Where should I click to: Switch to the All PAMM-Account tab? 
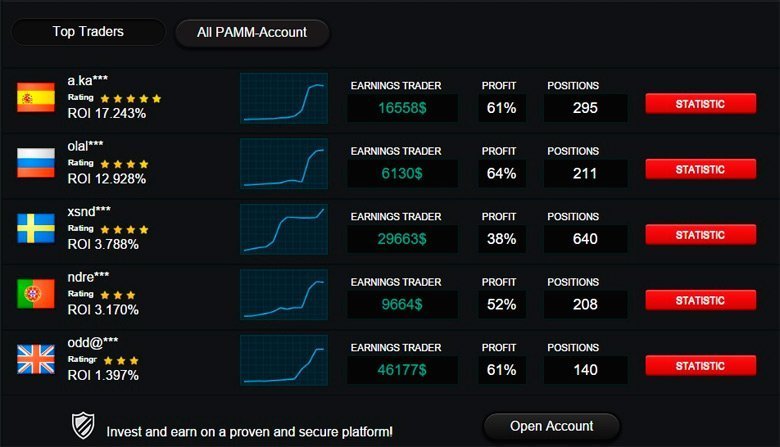(252, 33)
